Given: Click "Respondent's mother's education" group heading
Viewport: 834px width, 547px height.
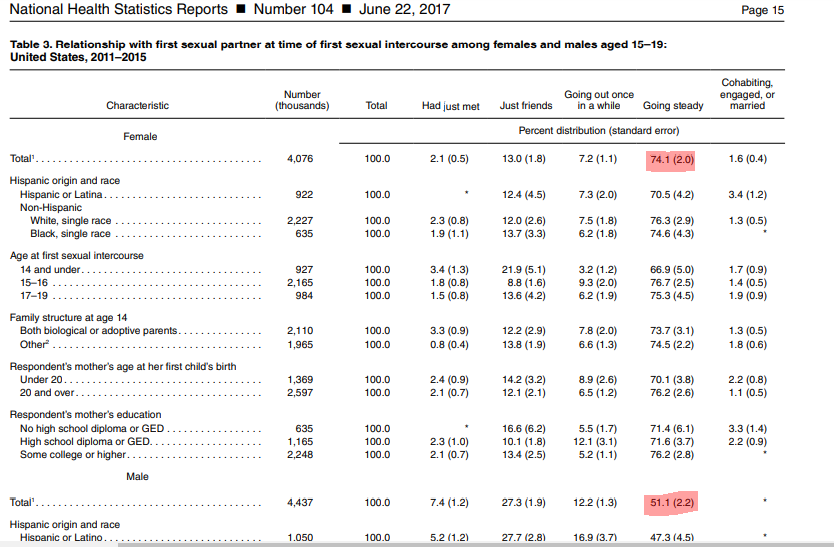Looking at the screenshot, I should (x=85, y=415).
